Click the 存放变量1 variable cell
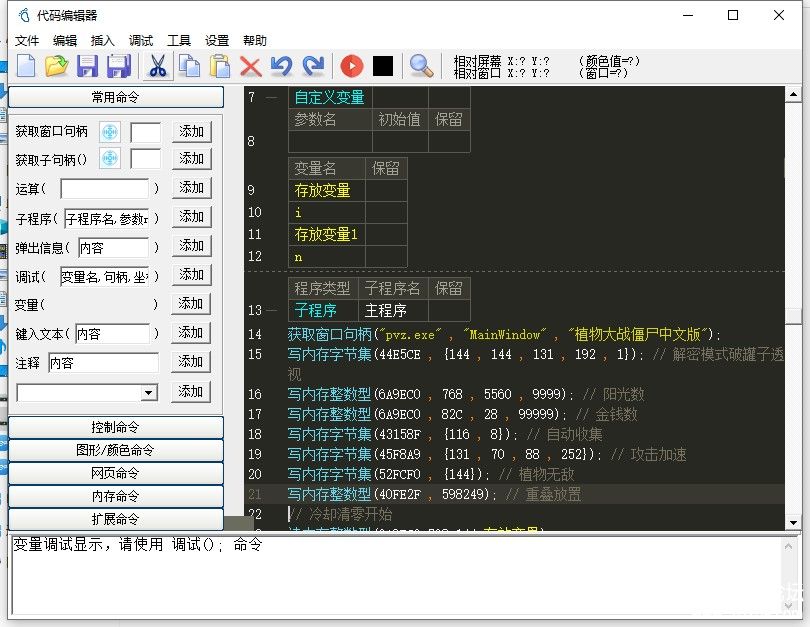810x627 pixels. pyautogui.click(x=326, y=234)
